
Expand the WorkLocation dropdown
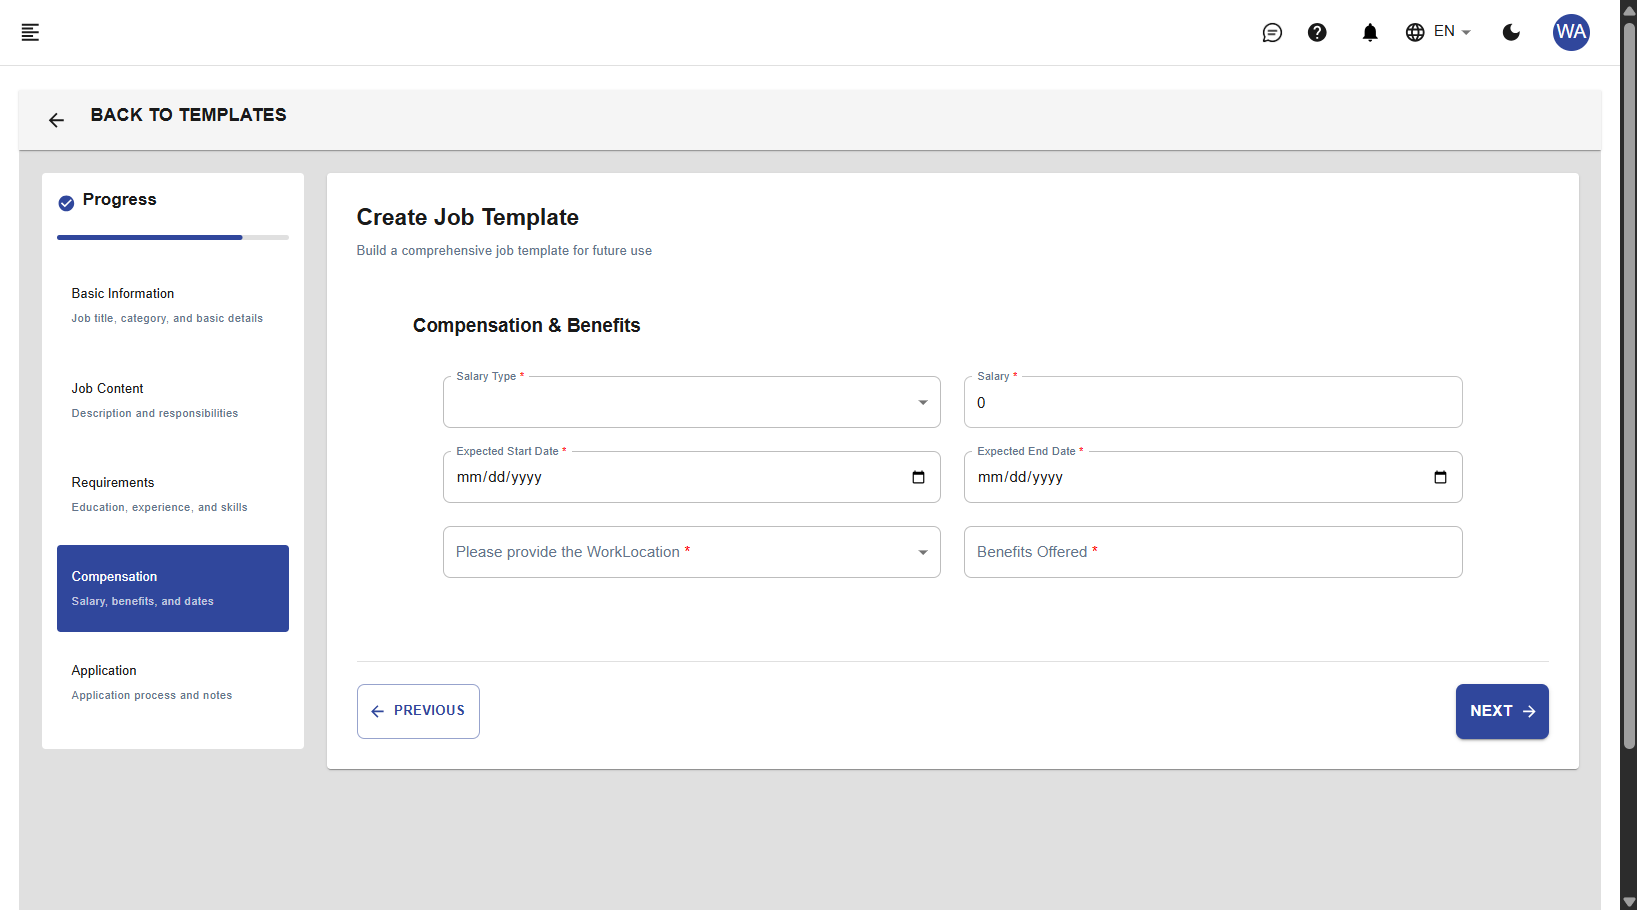921,552
